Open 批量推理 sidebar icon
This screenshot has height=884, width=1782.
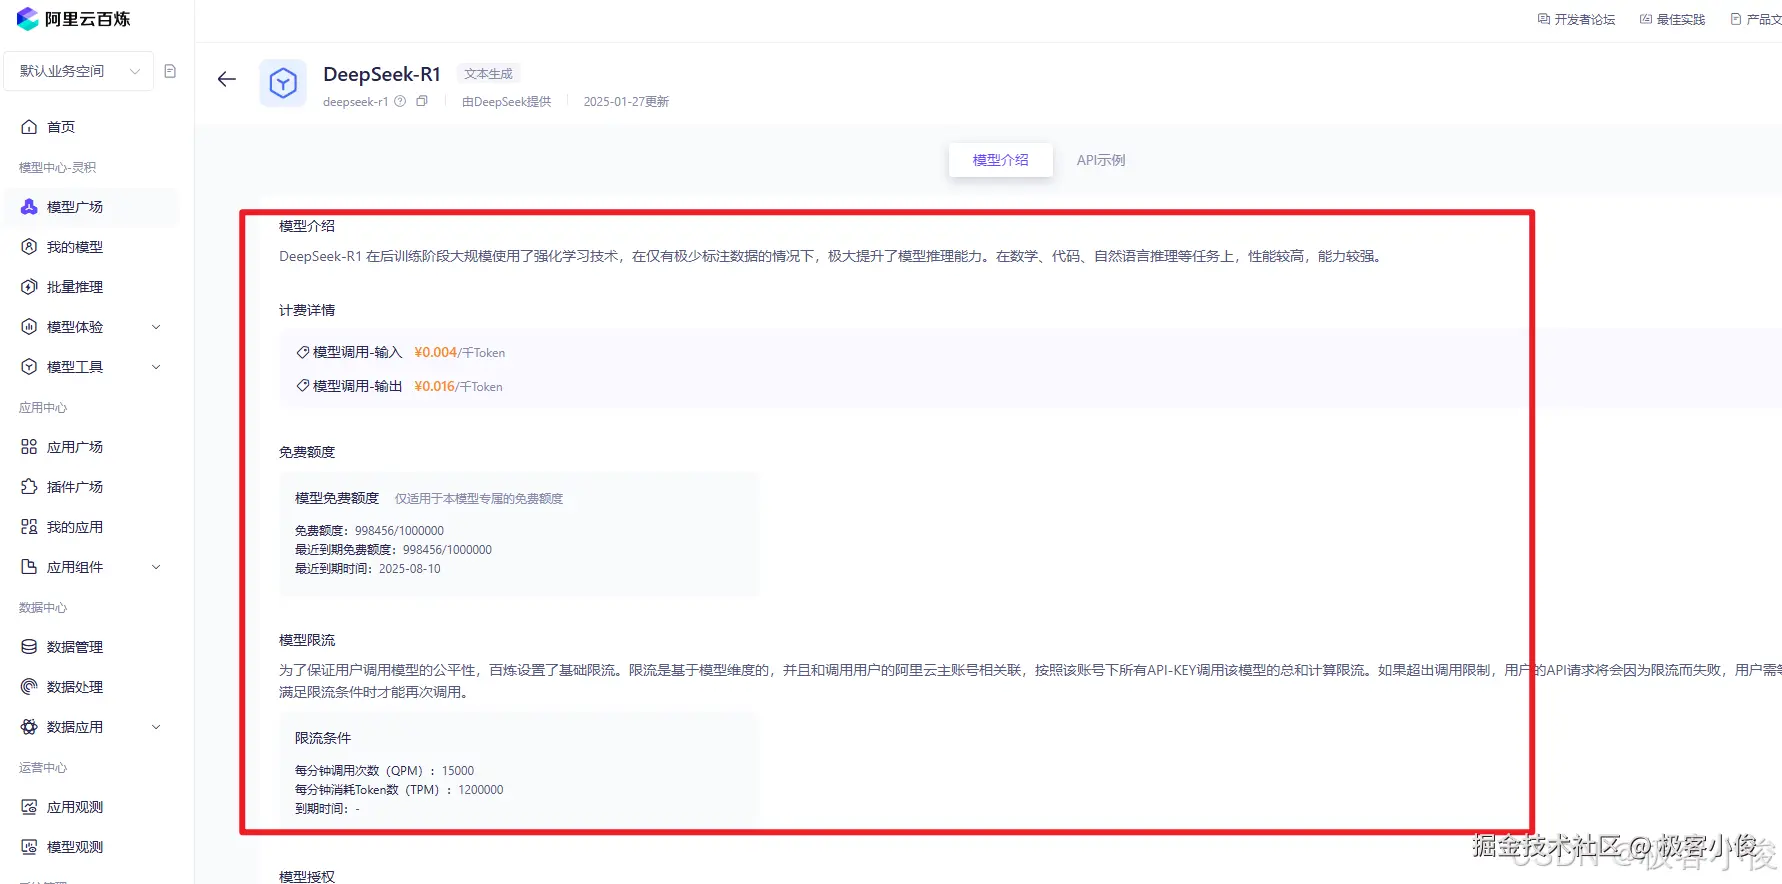point(29,287)
